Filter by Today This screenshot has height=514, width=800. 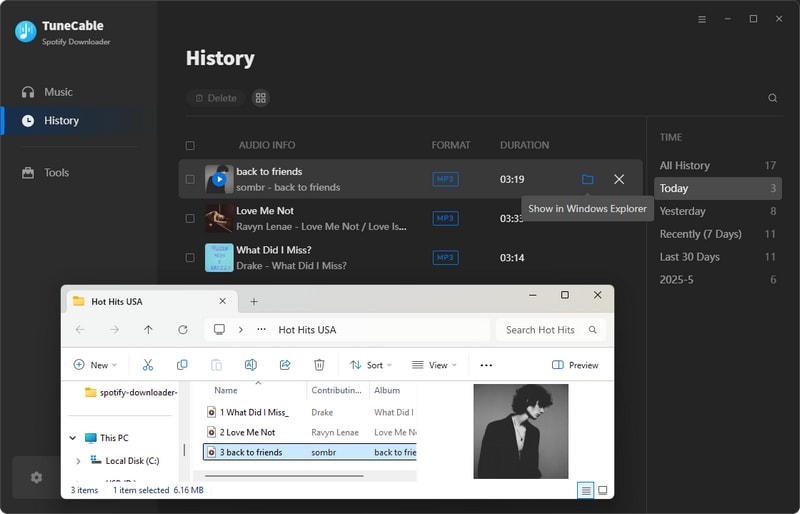click(x=717, y=188)
